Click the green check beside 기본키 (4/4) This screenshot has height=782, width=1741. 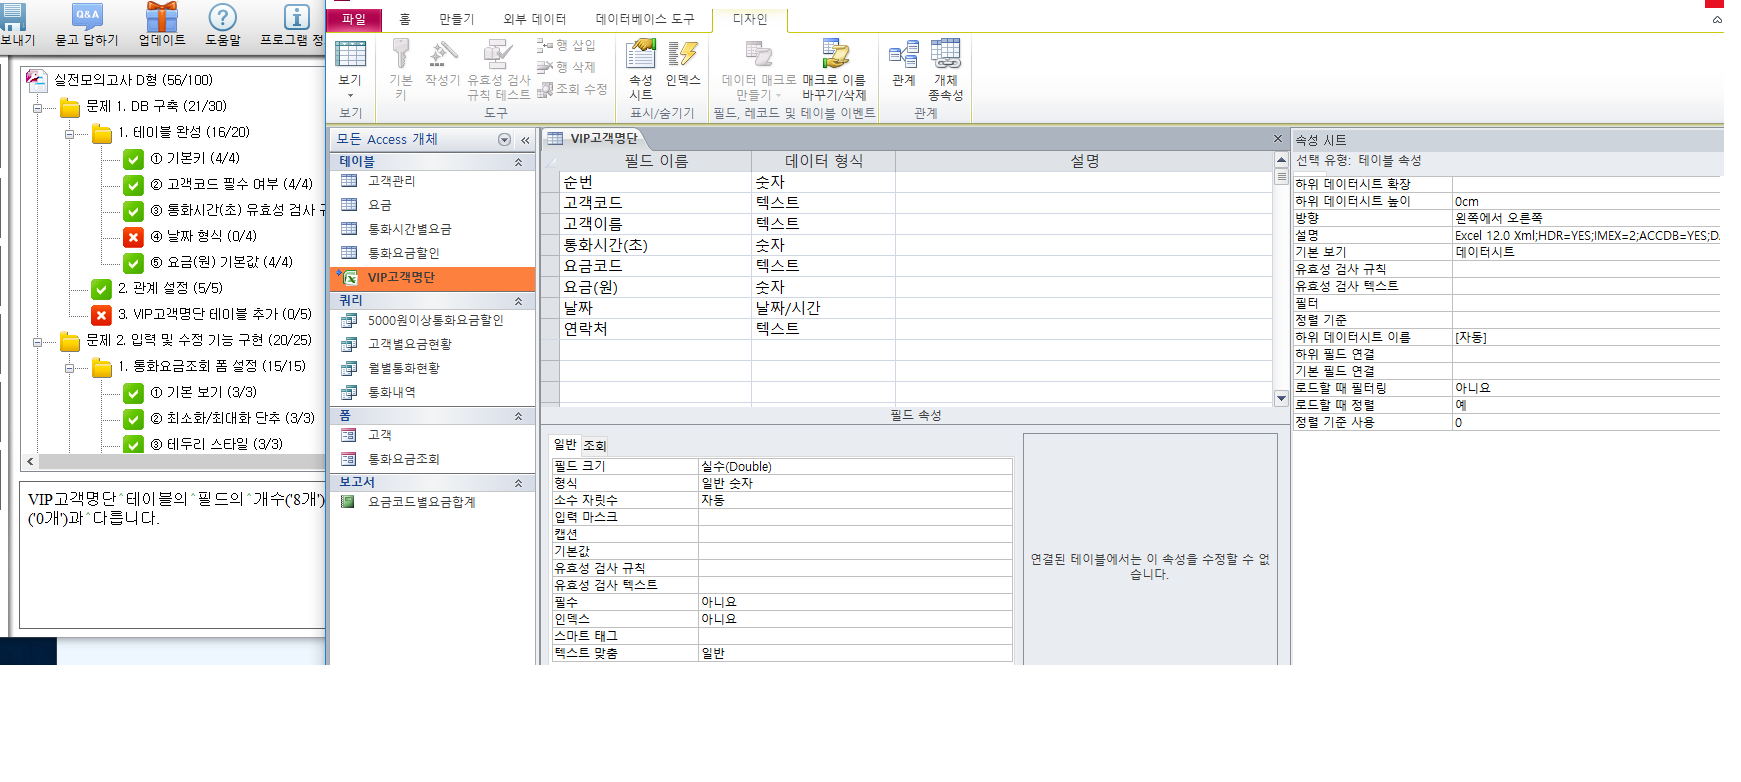point(133,159)
